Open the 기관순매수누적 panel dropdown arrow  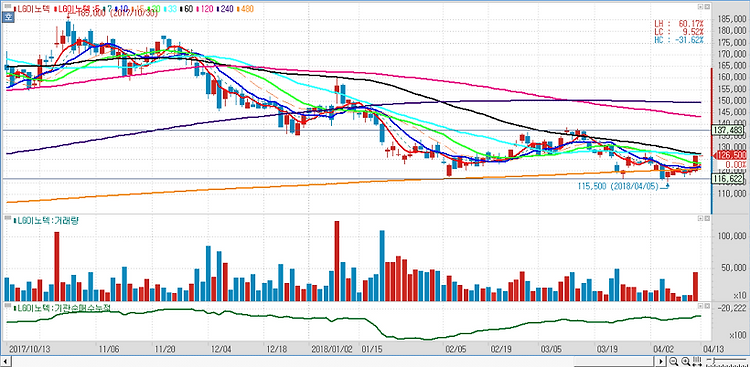700,305
